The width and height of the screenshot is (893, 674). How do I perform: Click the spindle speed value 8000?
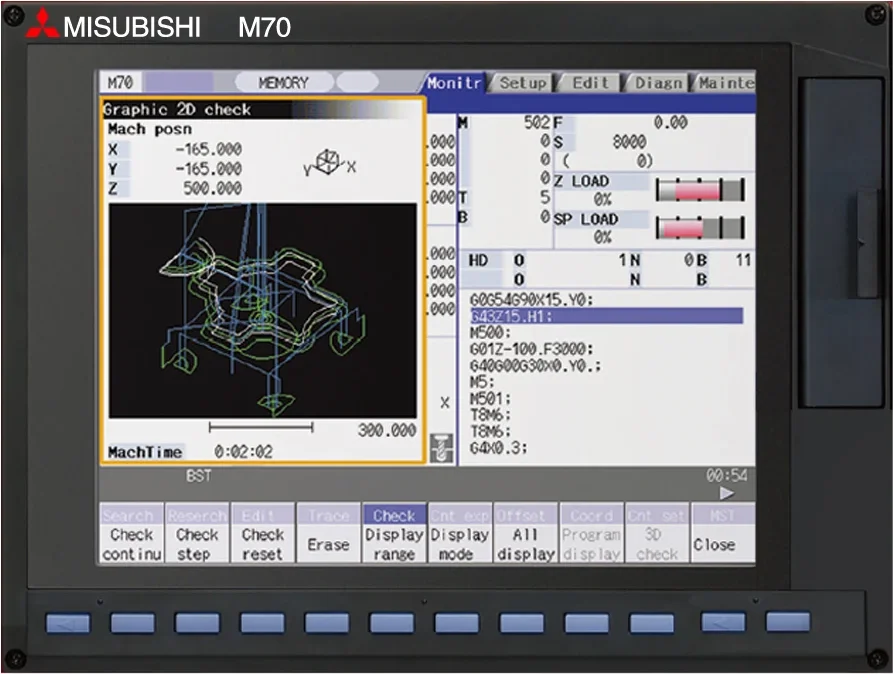pos(629,141)
